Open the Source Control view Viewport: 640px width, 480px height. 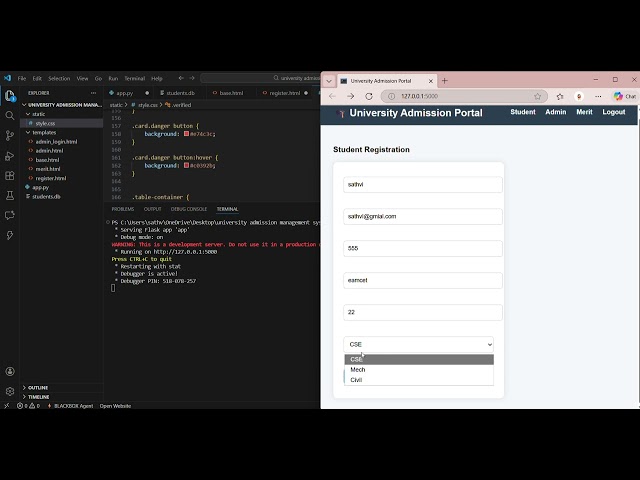(x=10, y=135)
